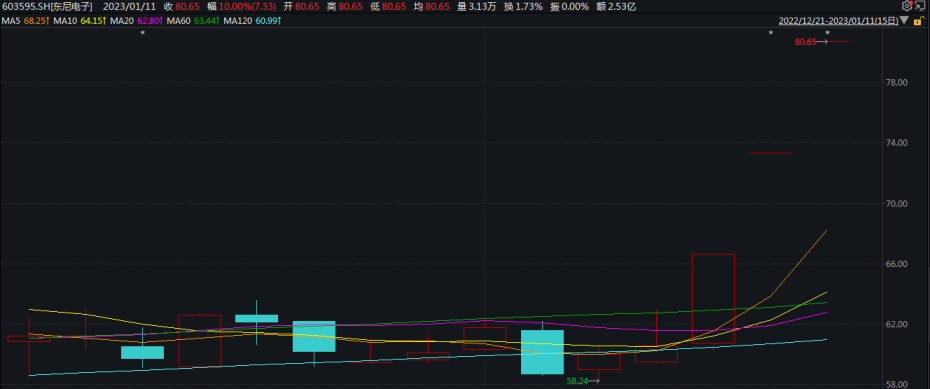
Task: Click the large red hollow candle rising to 66.6
Action: click(714, 298)
